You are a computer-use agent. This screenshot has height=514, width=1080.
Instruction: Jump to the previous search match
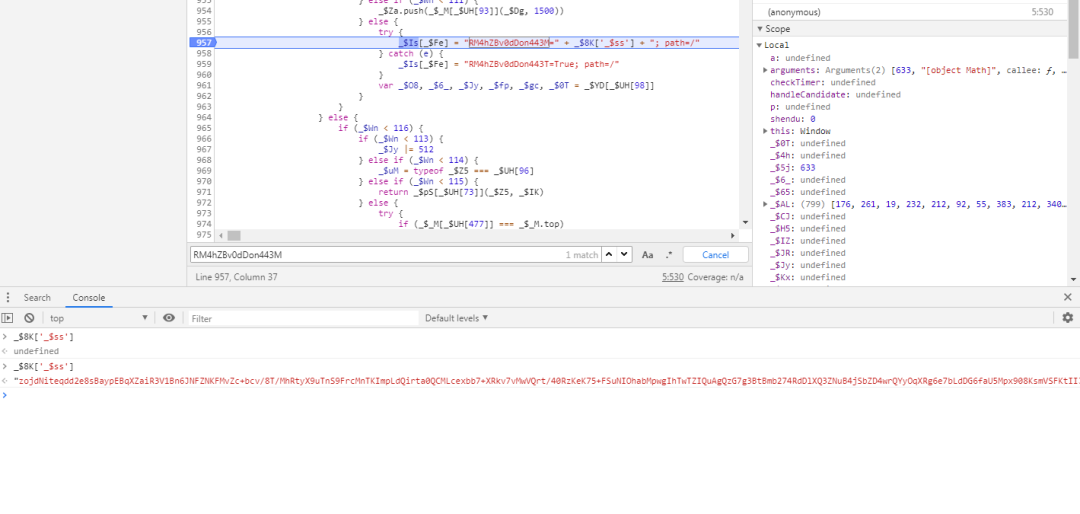(609, 254)
